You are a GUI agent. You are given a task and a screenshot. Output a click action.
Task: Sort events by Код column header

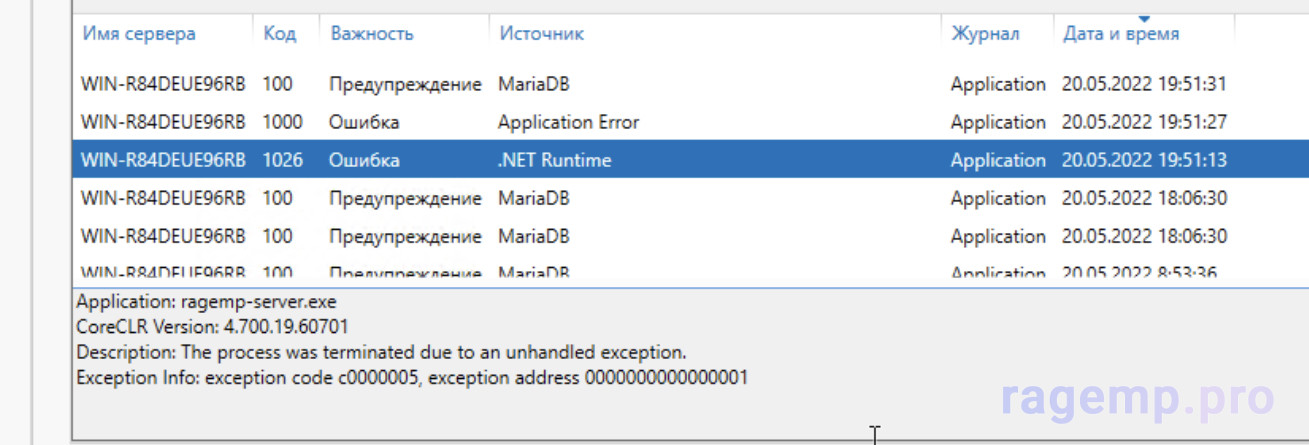tap(280, 34)
